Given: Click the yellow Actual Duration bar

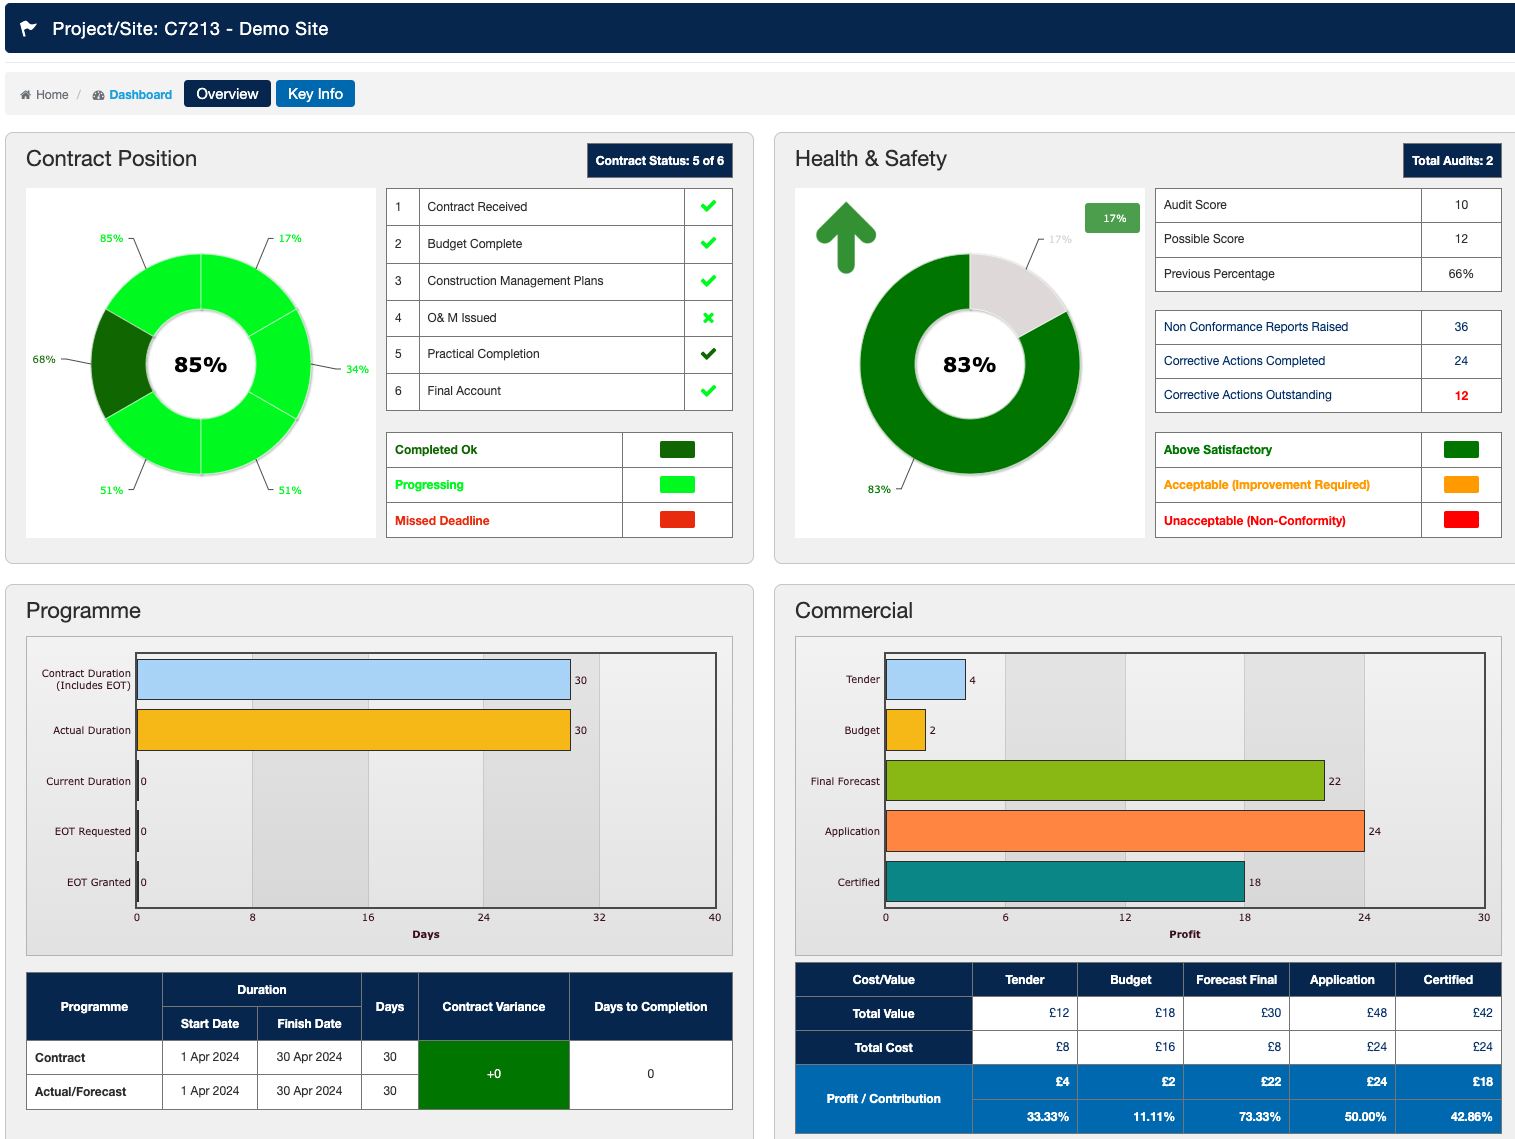Looking at the screenshot, I should 353,730.
